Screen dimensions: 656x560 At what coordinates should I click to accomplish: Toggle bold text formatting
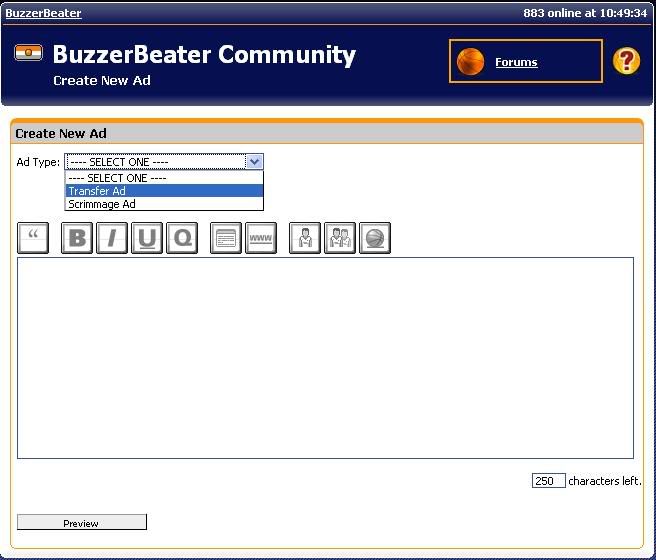click(77, 238)
